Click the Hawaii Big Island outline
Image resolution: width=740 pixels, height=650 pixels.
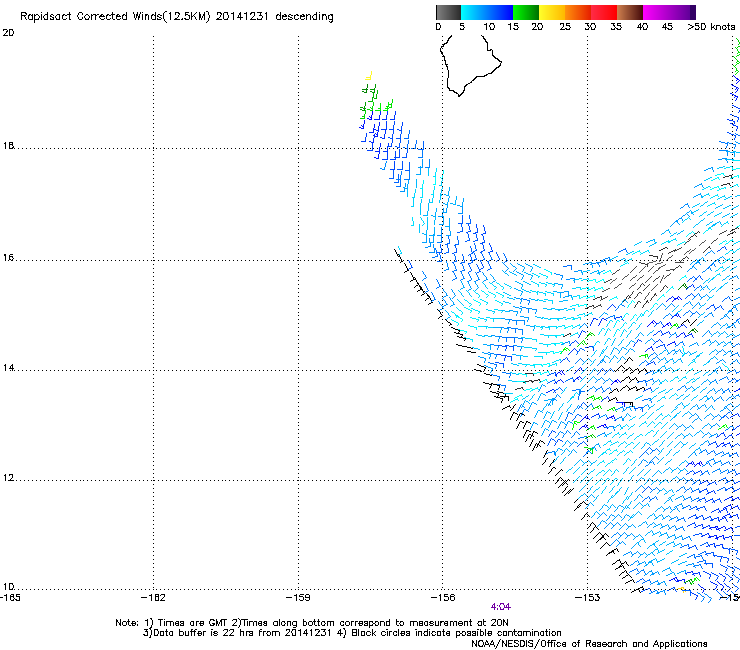pyautogui.click(x=470, y=66)
